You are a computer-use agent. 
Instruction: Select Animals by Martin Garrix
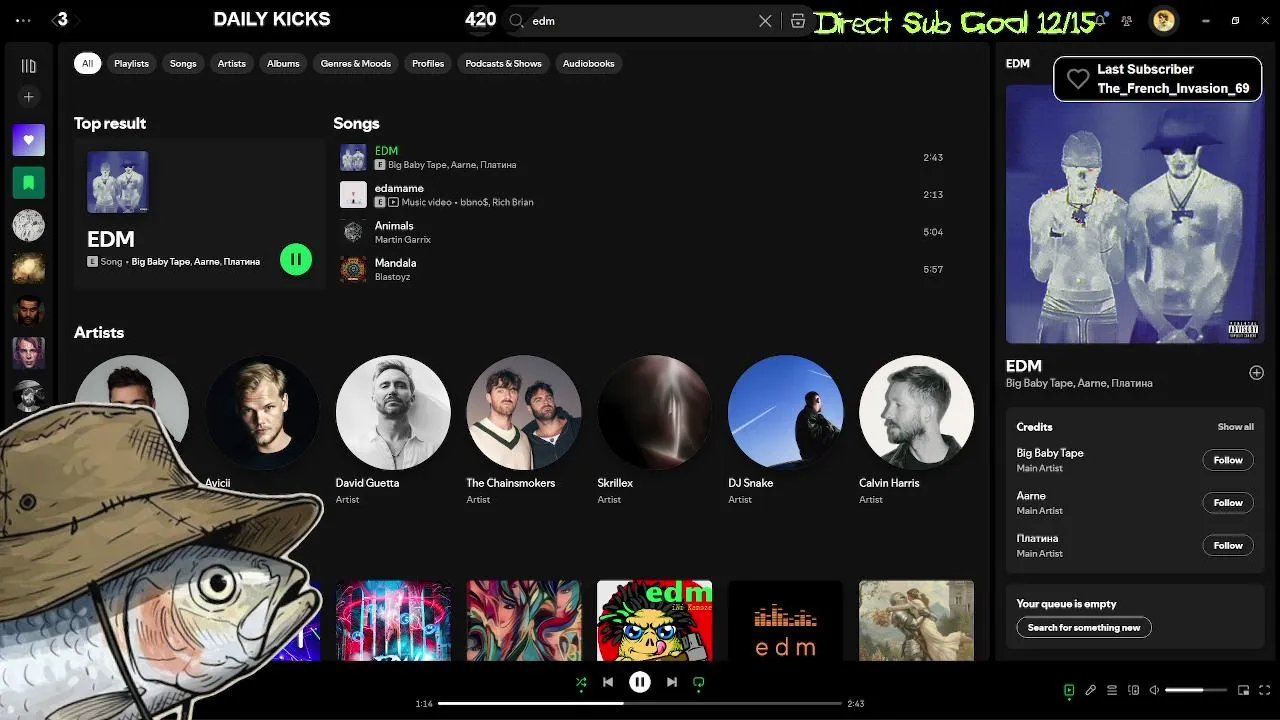[x=642, y=232]
